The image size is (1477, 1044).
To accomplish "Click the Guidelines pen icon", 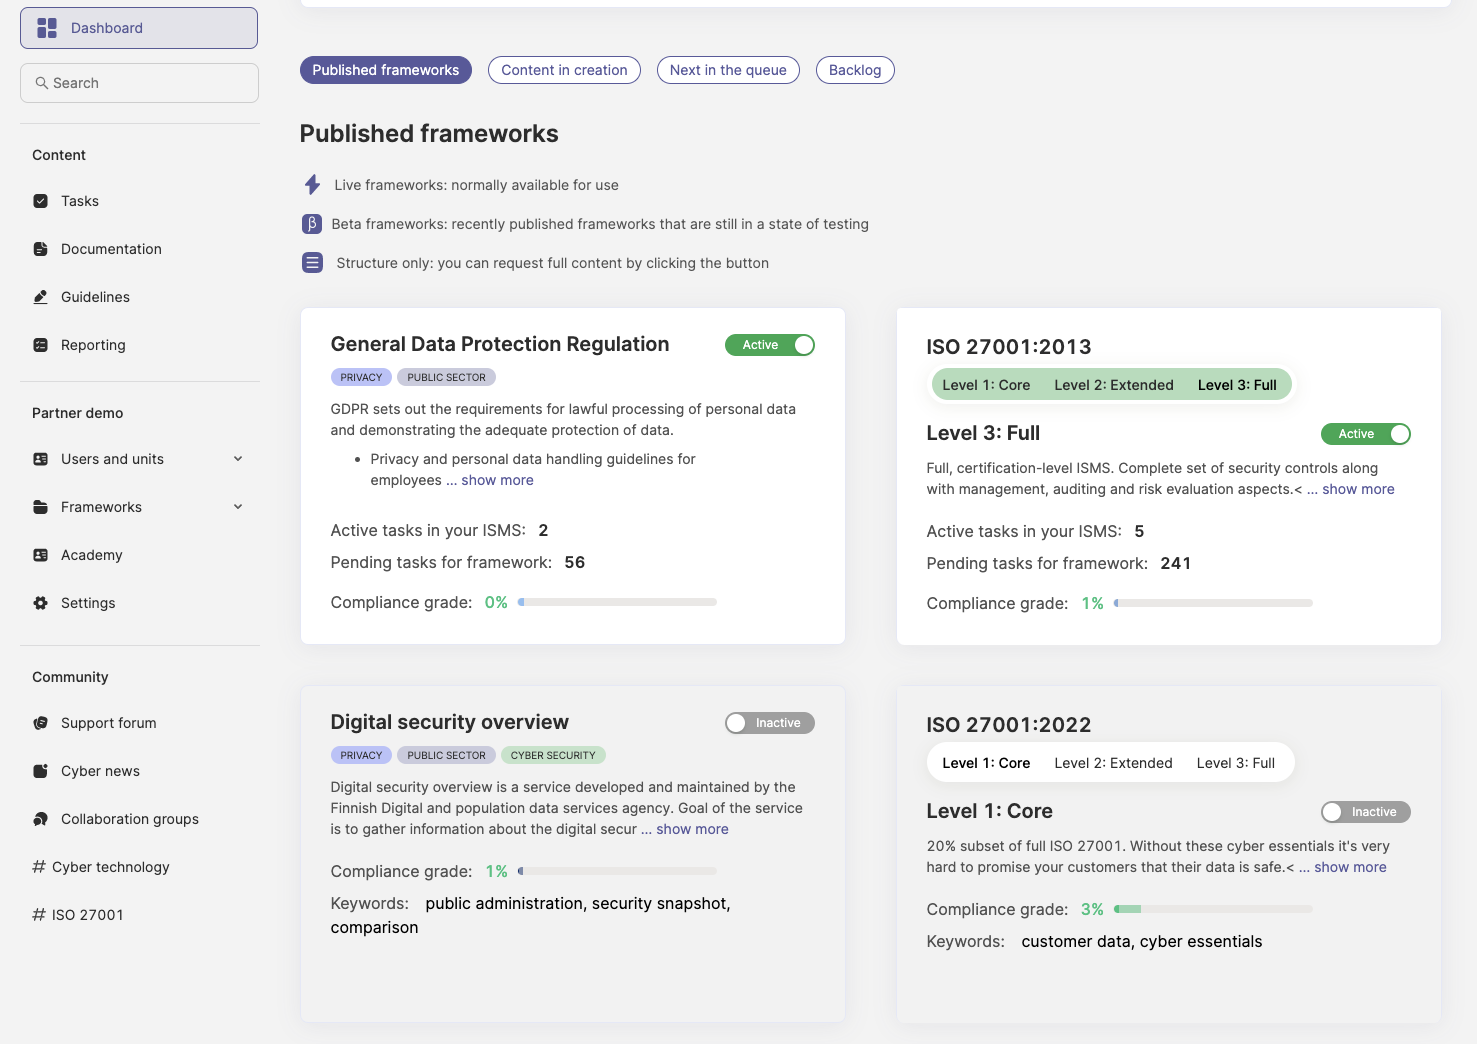I will pos(41,297).
